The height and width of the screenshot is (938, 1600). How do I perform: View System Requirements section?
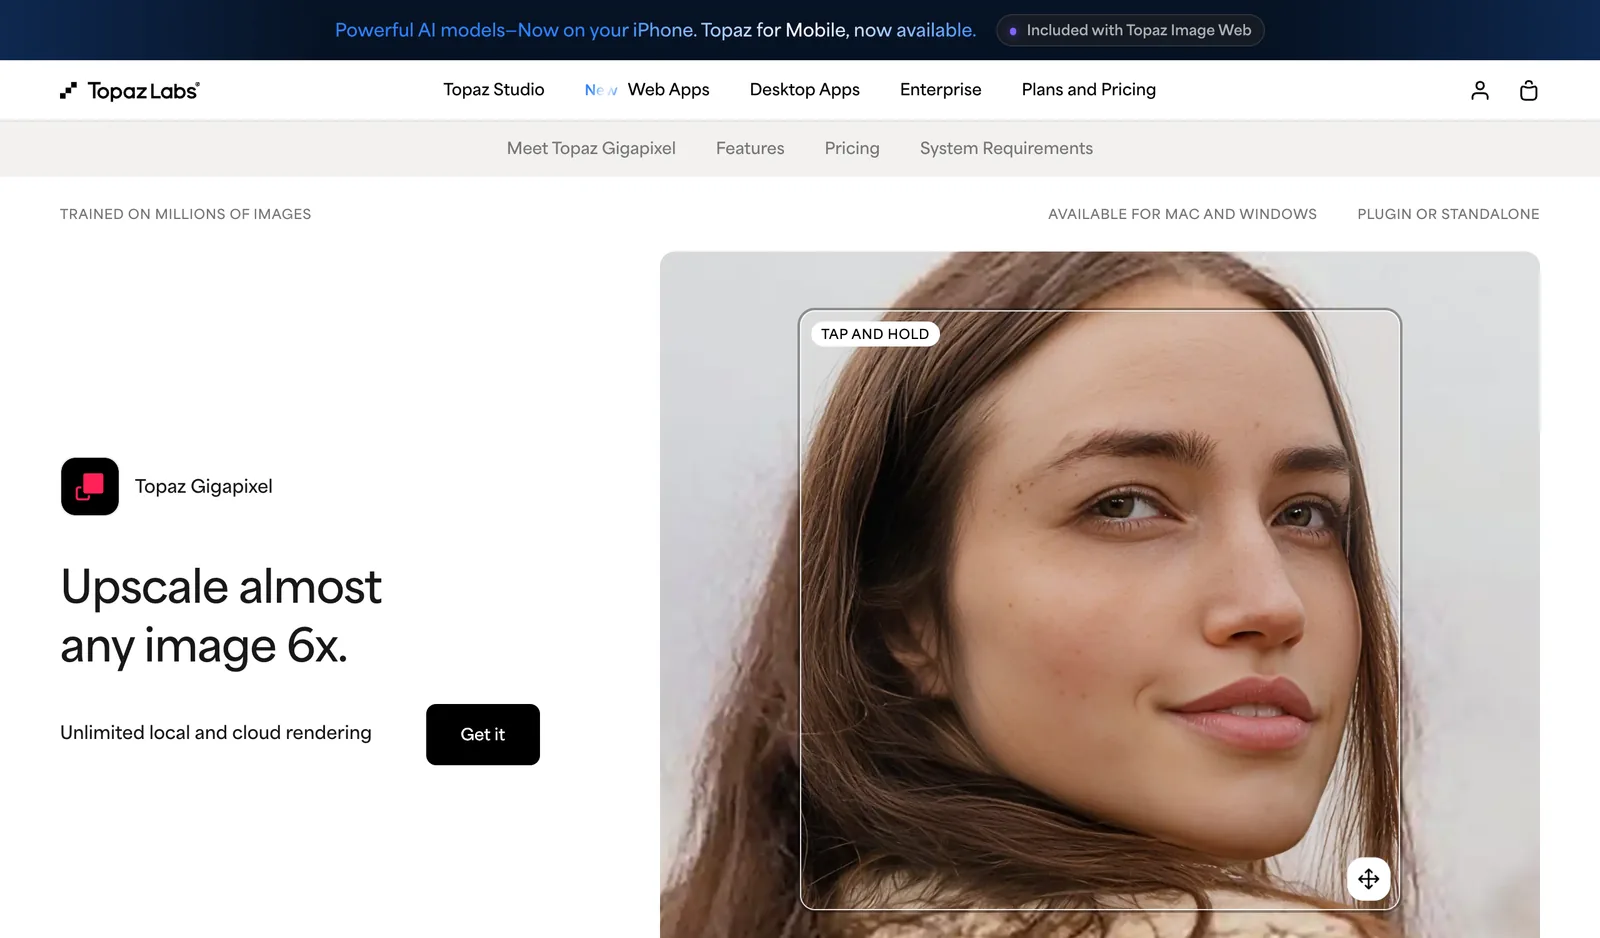click(x=1006, y=148)
